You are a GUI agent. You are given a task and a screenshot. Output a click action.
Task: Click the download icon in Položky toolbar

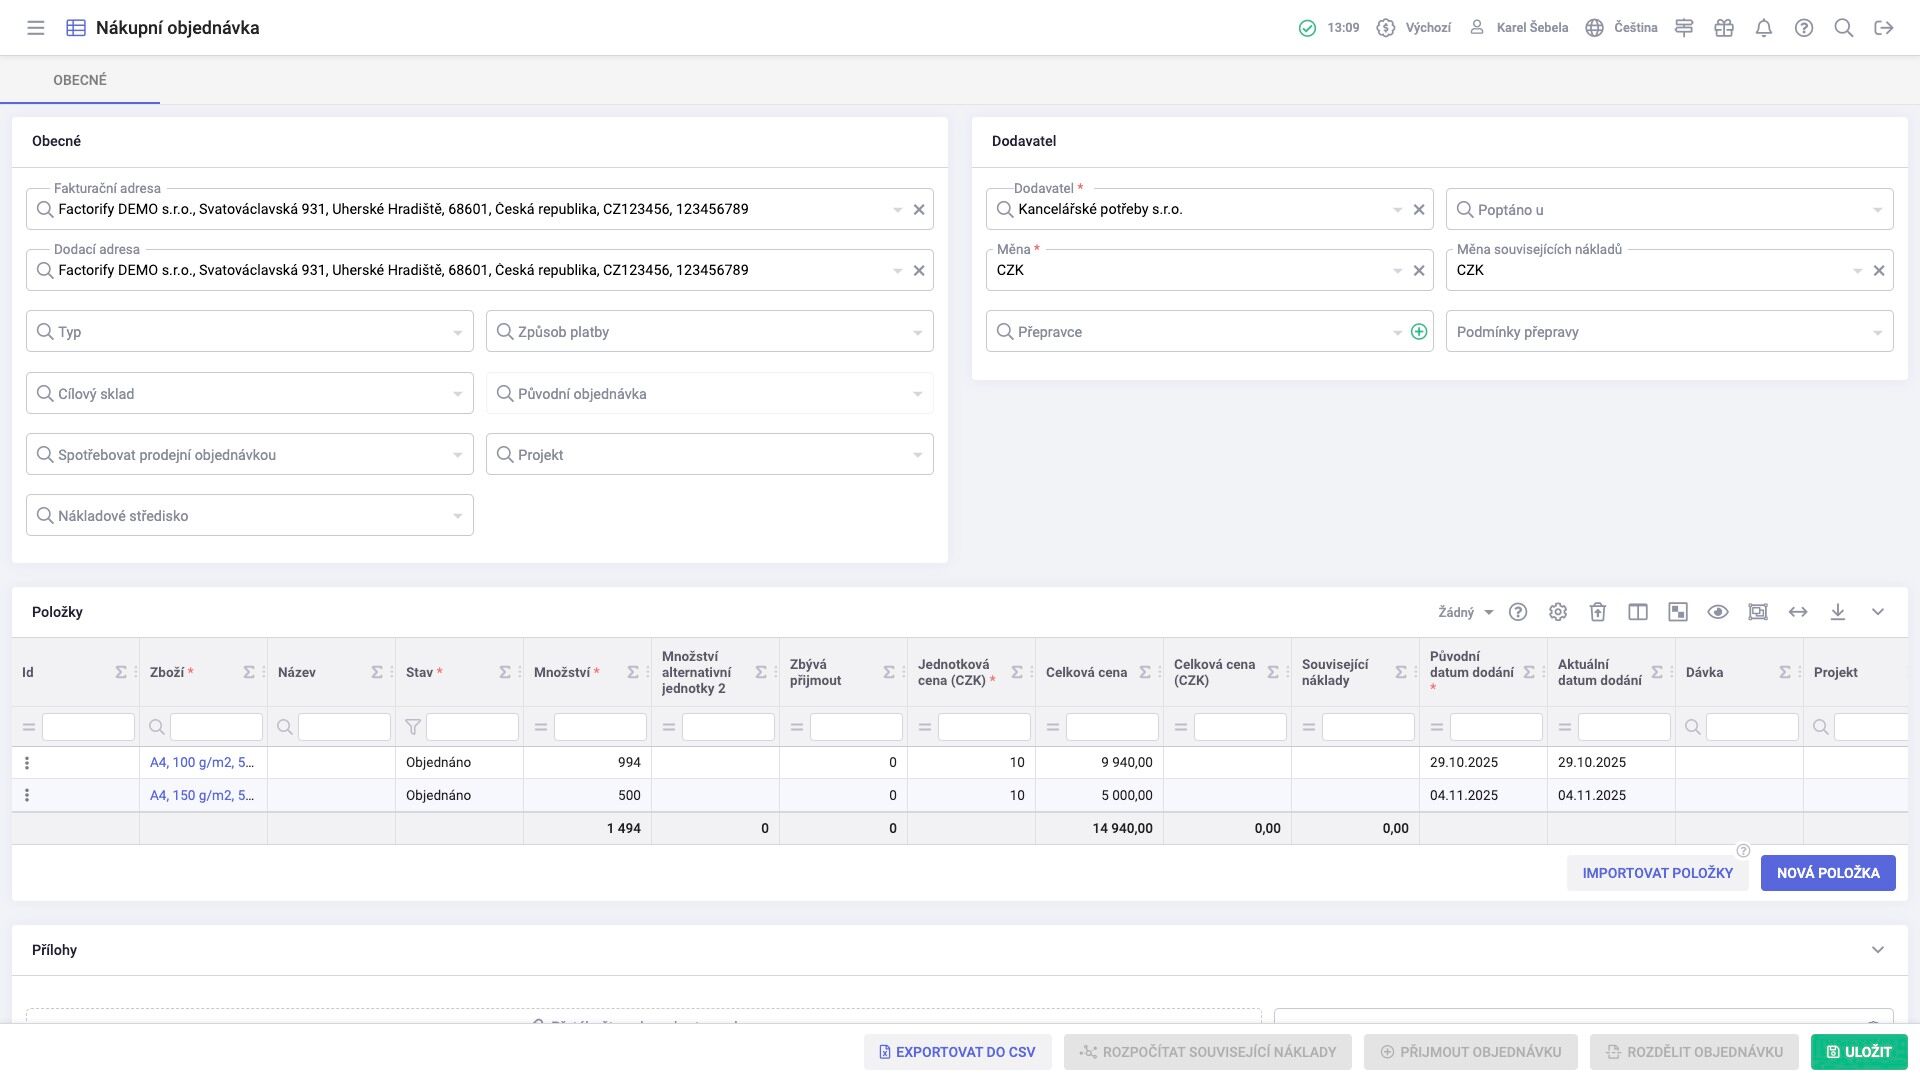pyautogui.click(x=1837, y=612)
